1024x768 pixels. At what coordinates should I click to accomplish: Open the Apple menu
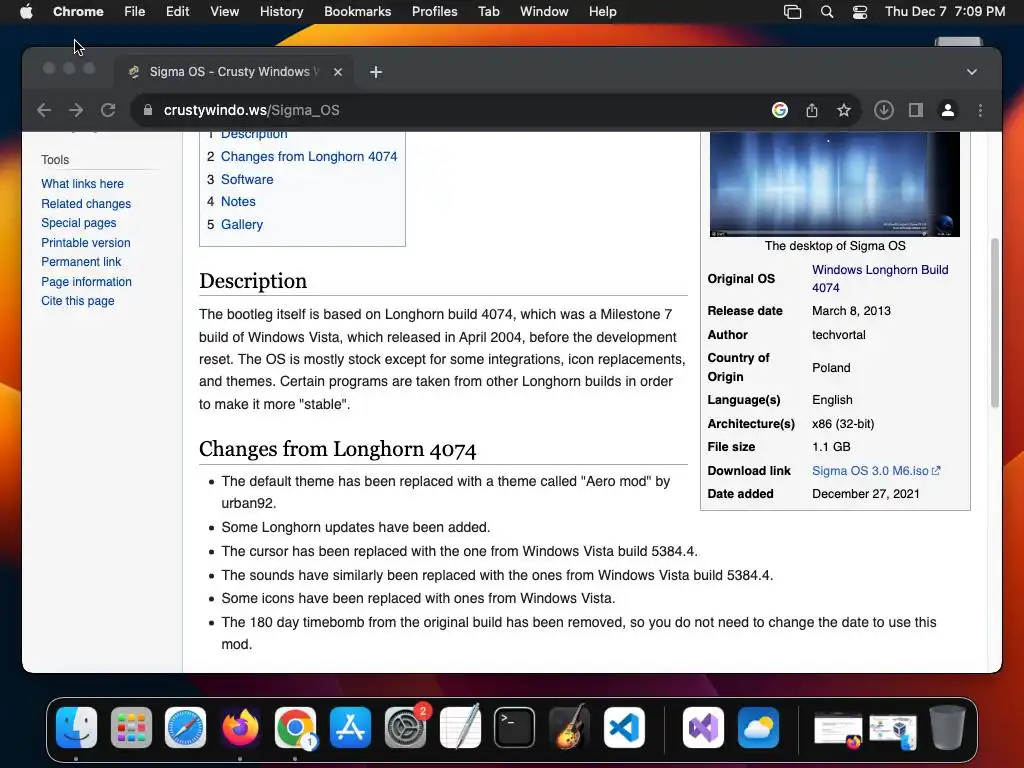coord(26,12)
